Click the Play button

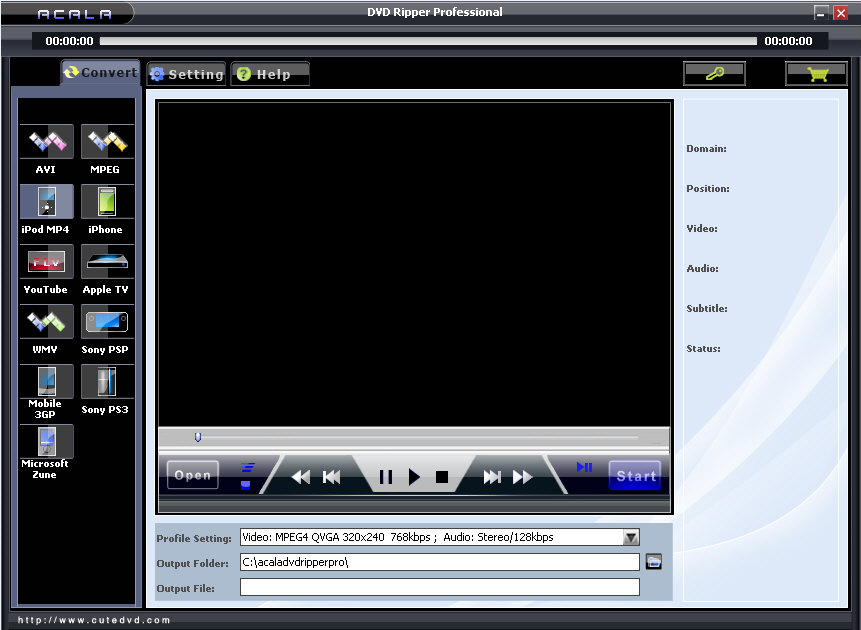pos(414,477)
